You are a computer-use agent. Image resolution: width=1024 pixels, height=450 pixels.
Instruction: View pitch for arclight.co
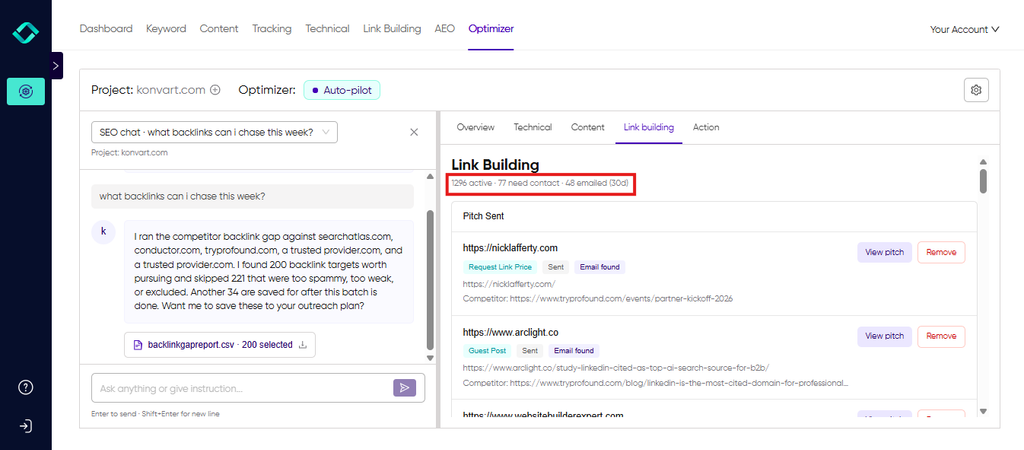pyautogui.click(x=884, y=336)
